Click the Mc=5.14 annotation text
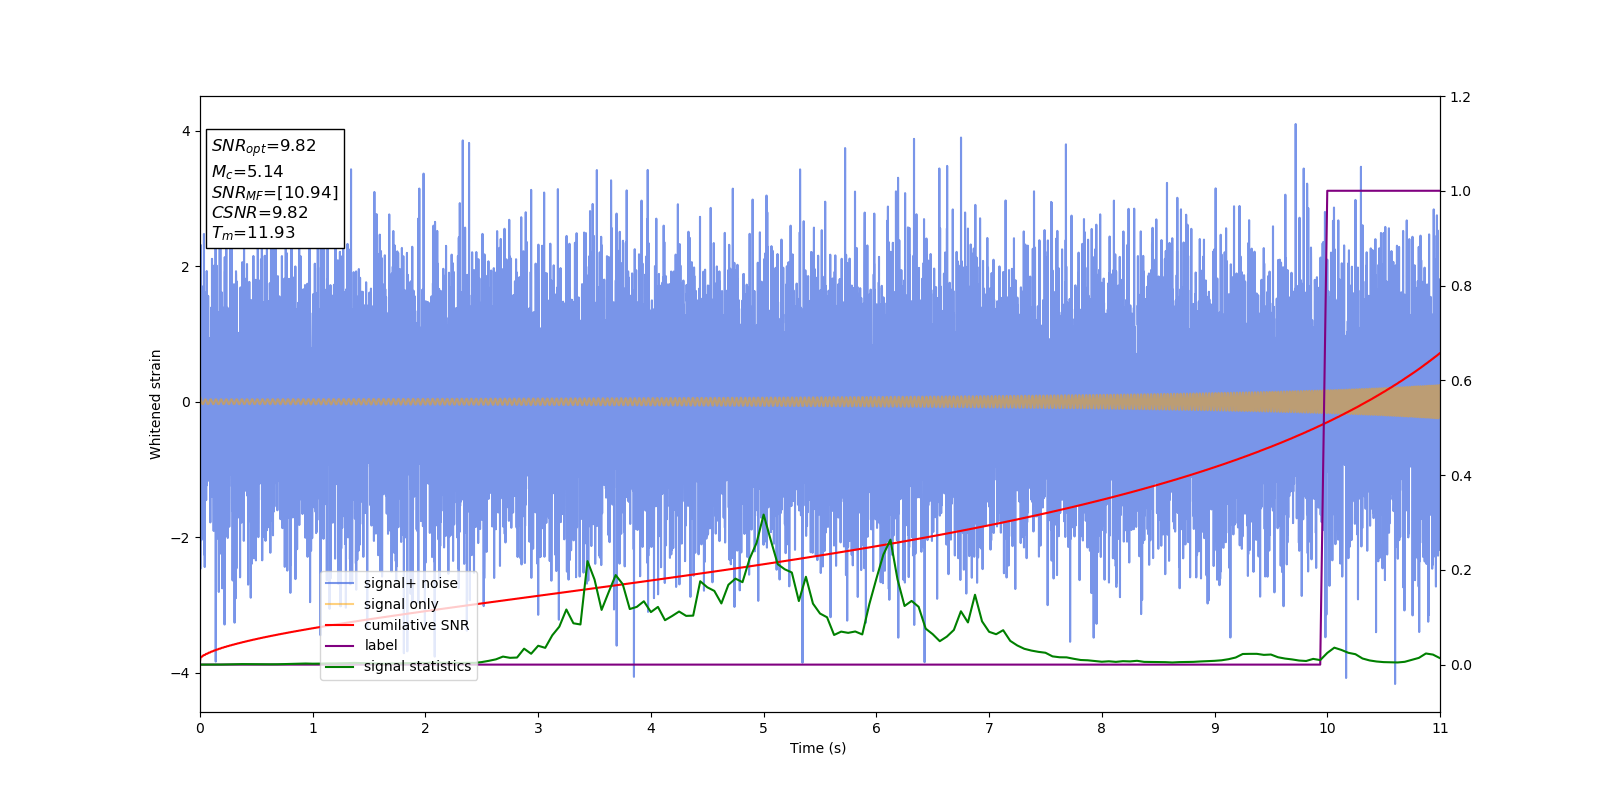Viewport: 1600px width, 800px height. click(247, 172)
